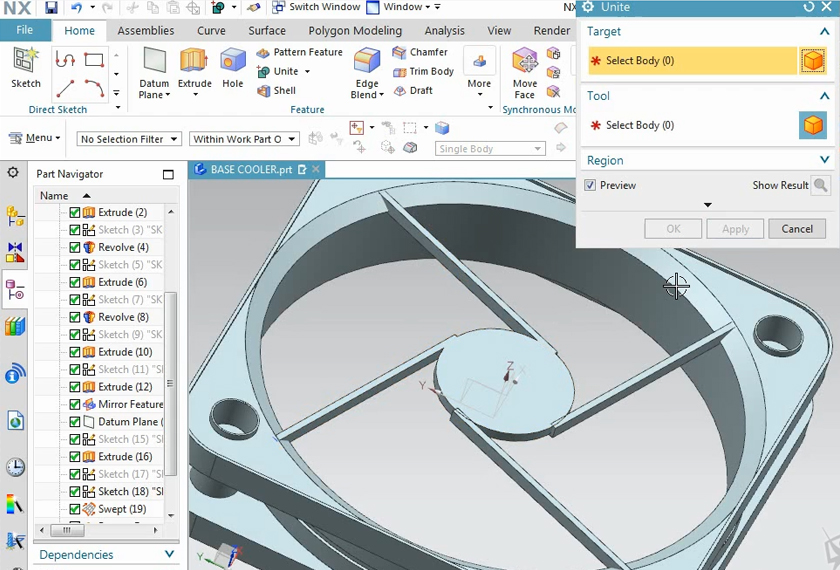Uncheck the Preview checkbox
The width and height of the screenshot is (840, 570).
(x=590, y=185)
